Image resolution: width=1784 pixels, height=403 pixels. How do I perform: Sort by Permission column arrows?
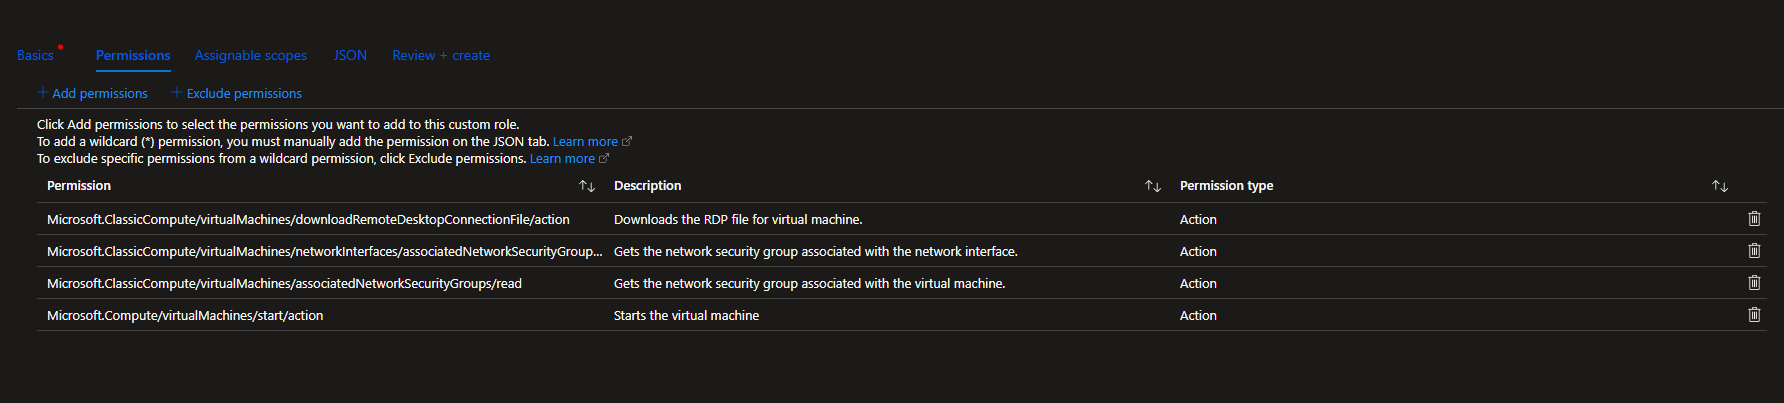(x=587, y=186)
